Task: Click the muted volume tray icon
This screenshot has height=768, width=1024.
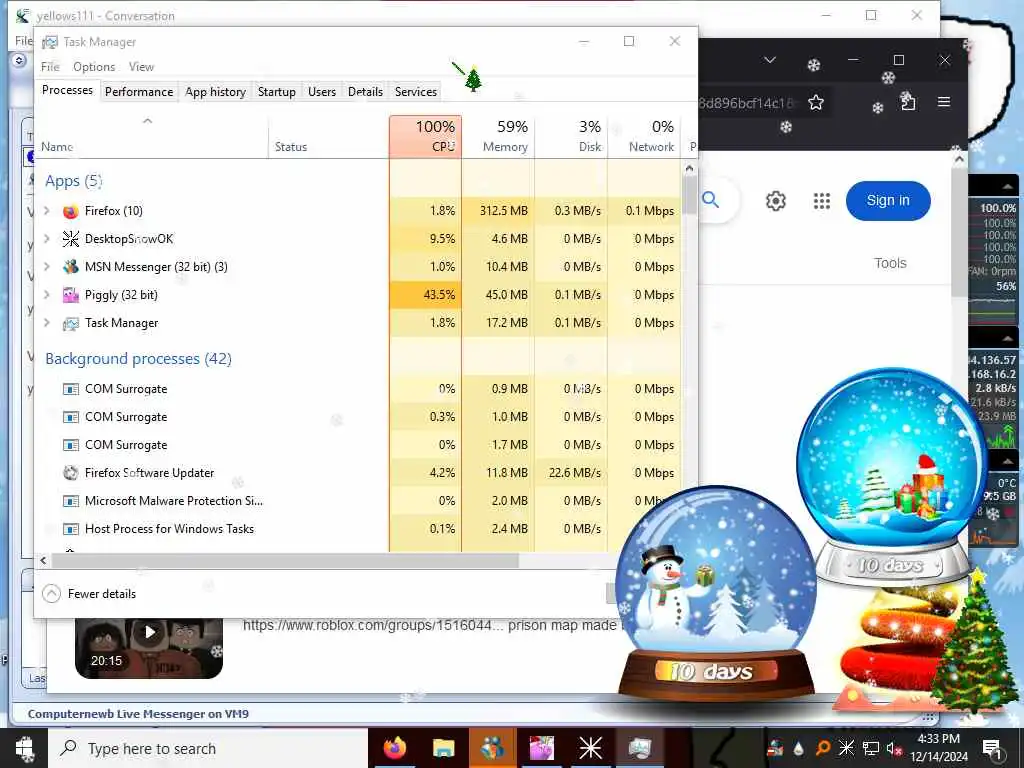Action: (894, 748)
